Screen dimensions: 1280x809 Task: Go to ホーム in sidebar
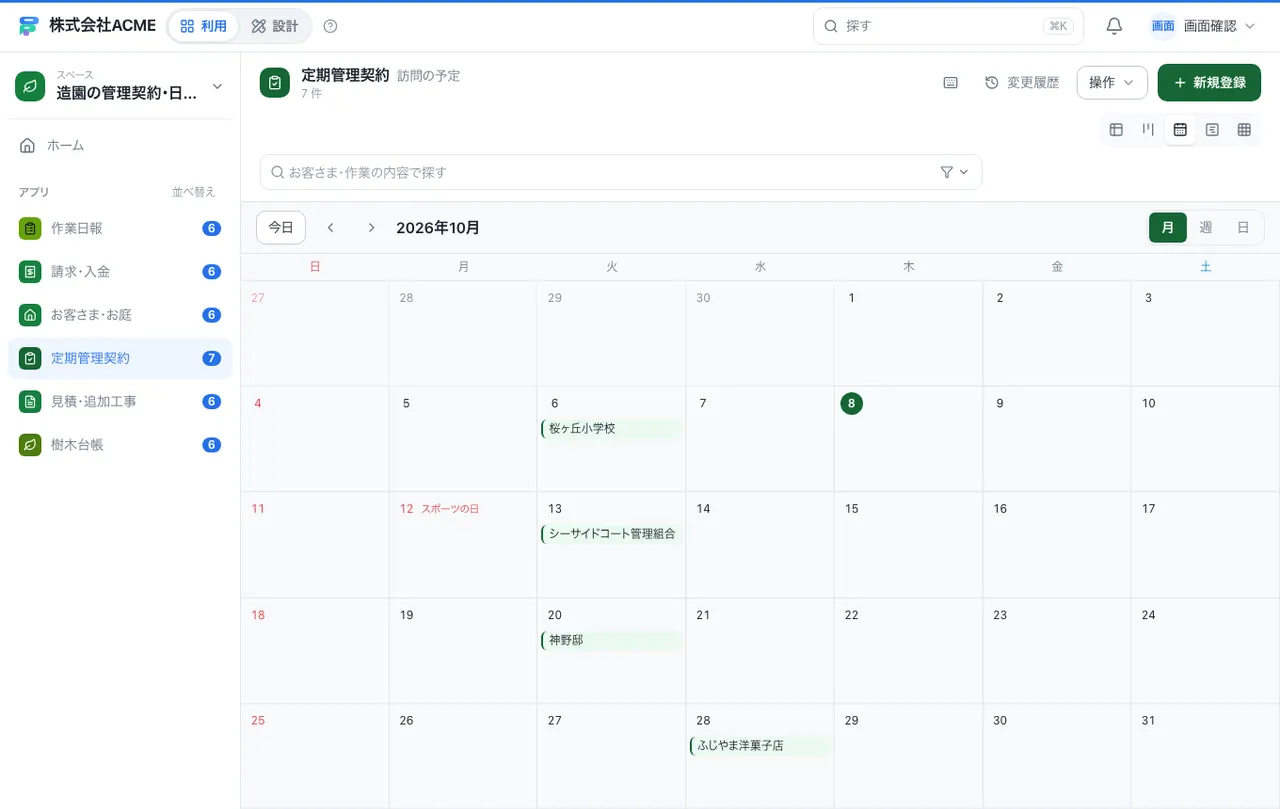pyautogui.click(x=120, y=145)
